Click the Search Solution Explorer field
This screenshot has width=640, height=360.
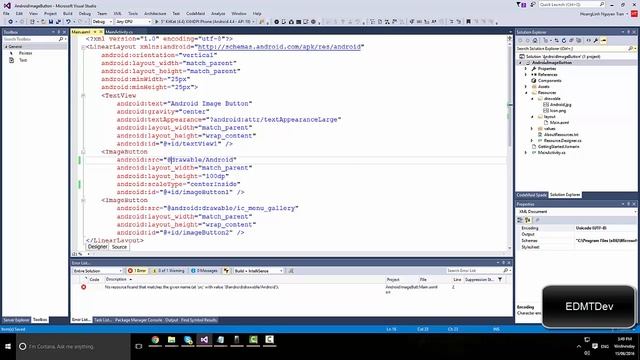pyautogui.click(x=575, y=49)
